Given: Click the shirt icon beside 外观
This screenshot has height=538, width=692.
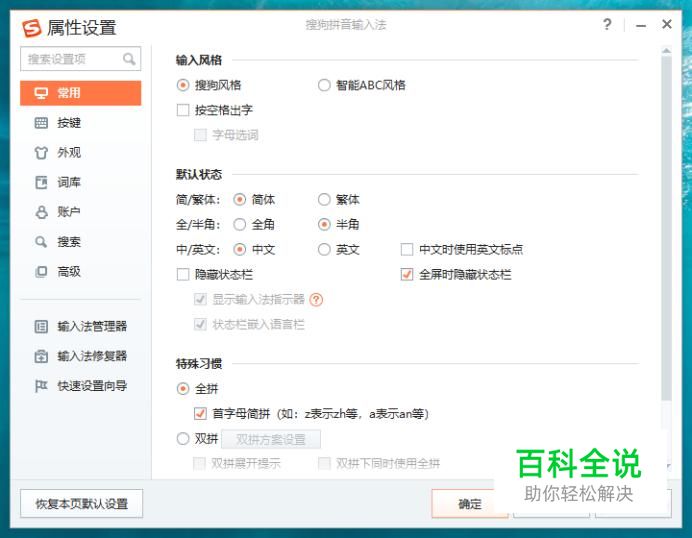Looking at the screenshot, I should (x=41, y=153).
